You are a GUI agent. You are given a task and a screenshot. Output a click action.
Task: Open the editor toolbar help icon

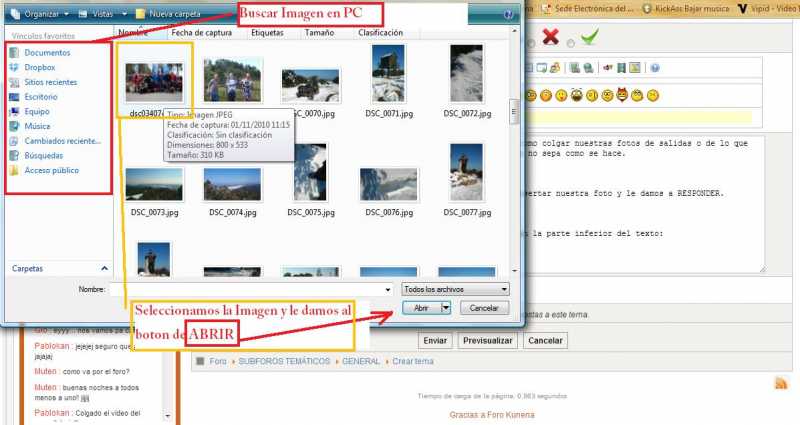point(655,68)
